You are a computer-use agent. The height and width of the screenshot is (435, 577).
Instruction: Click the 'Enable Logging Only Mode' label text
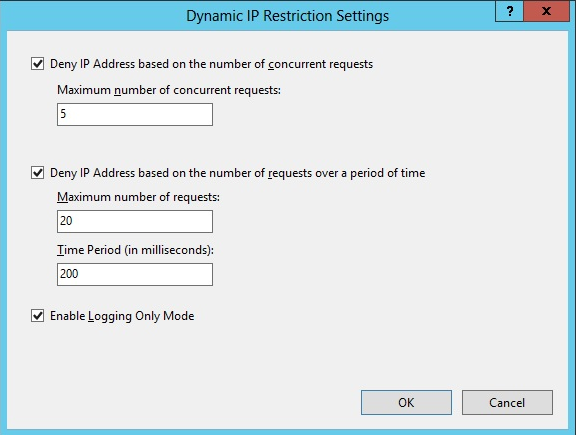[122, 316]
